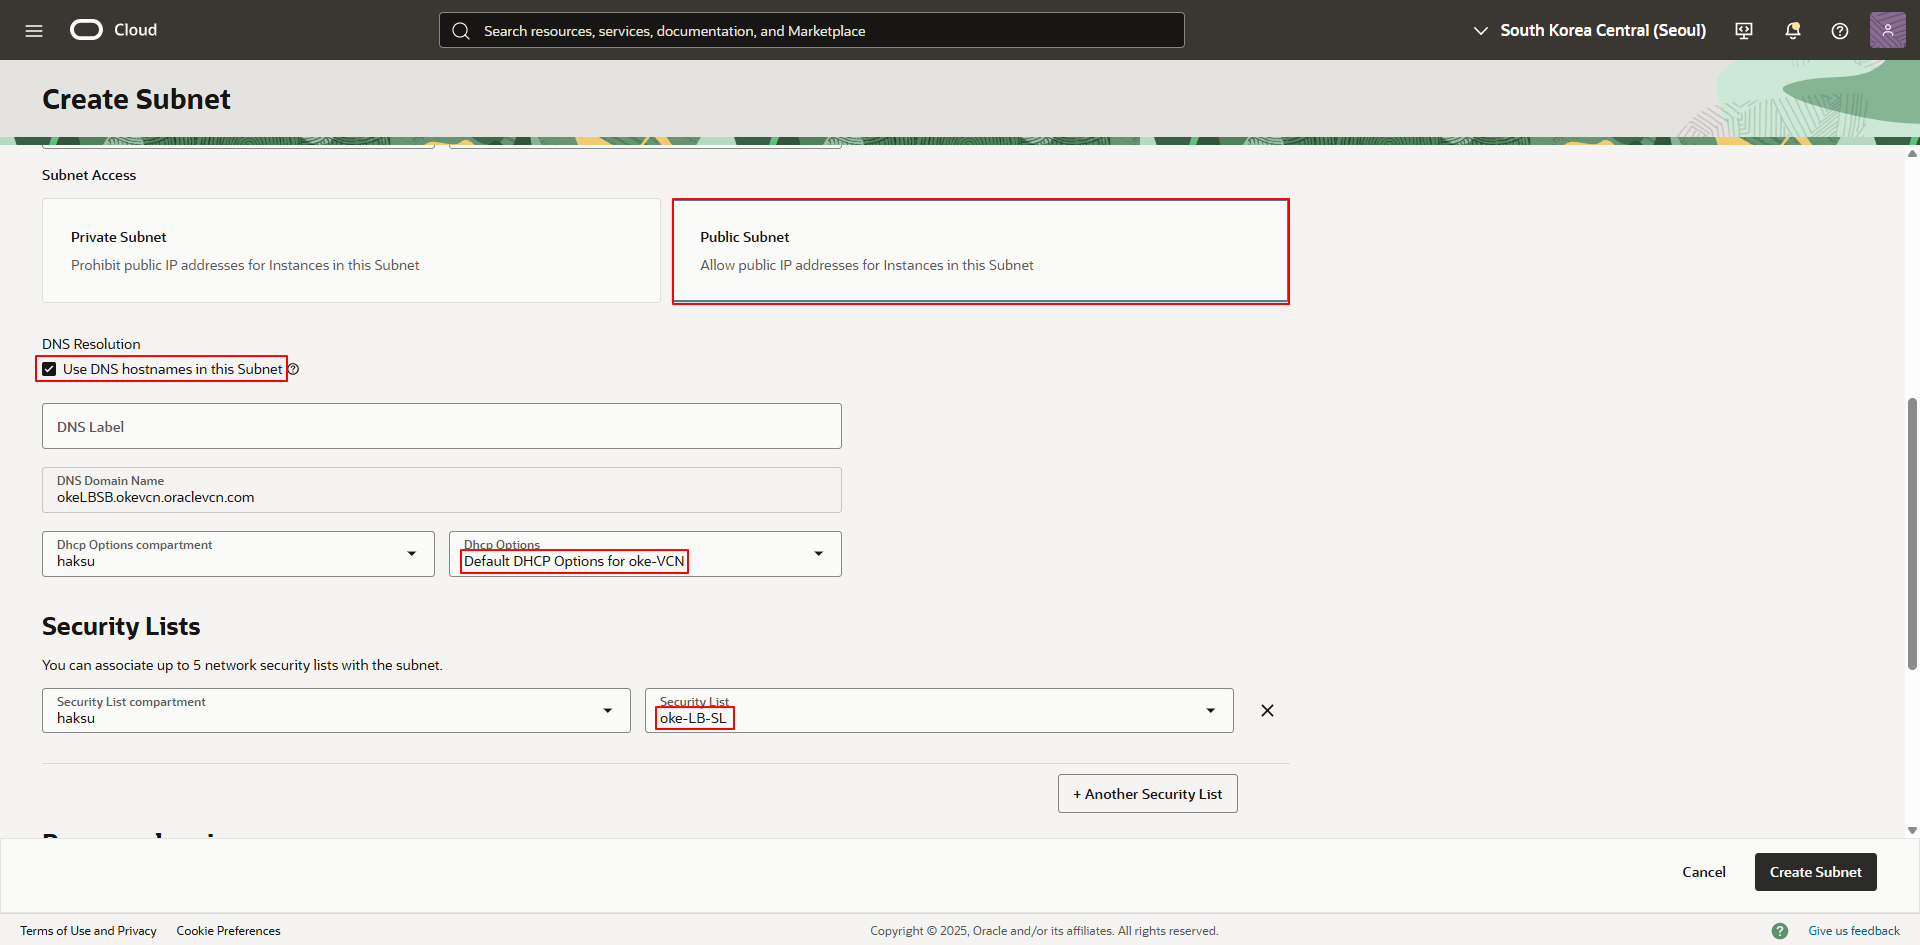
Task: Open the user profile avatar menu
Action: point(1887,30)
